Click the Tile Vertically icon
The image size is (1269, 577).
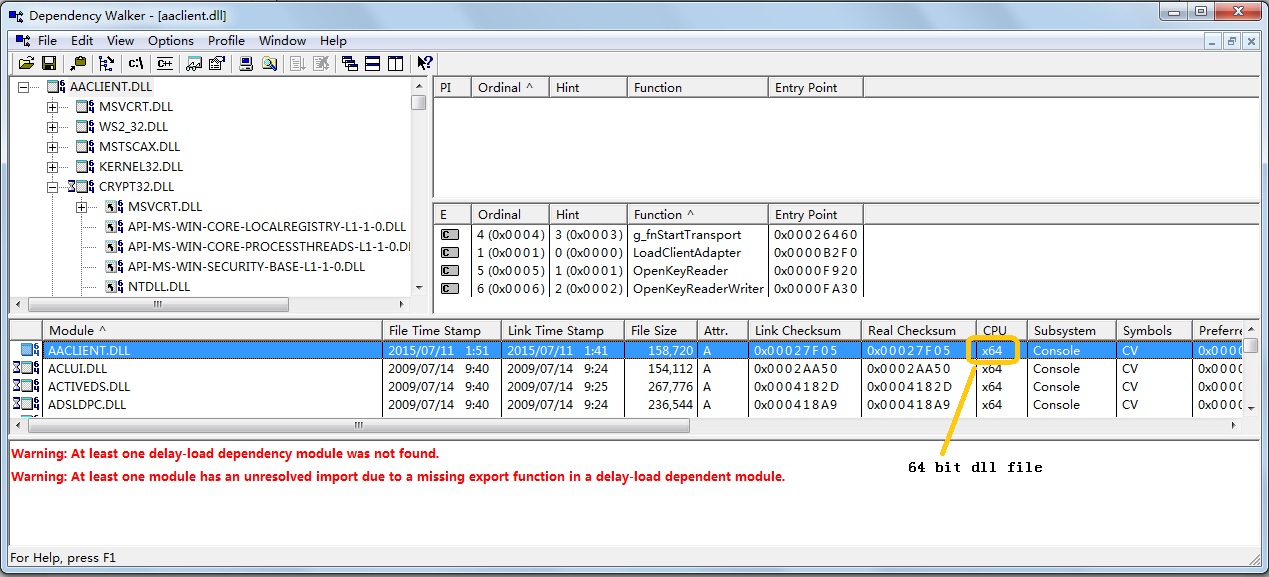click(x=395, y=63)
